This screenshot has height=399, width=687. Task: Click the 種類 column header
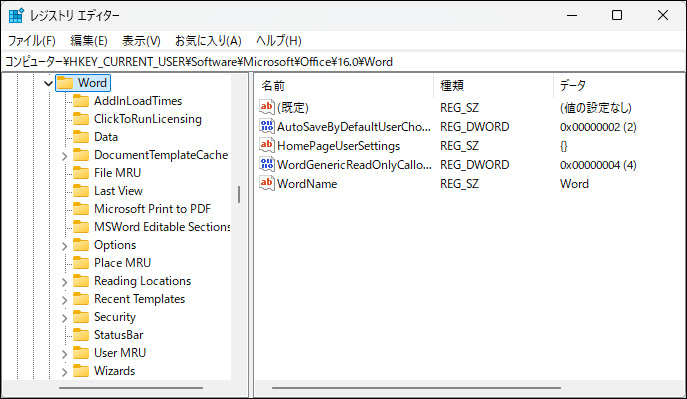[x=494, y=85]
